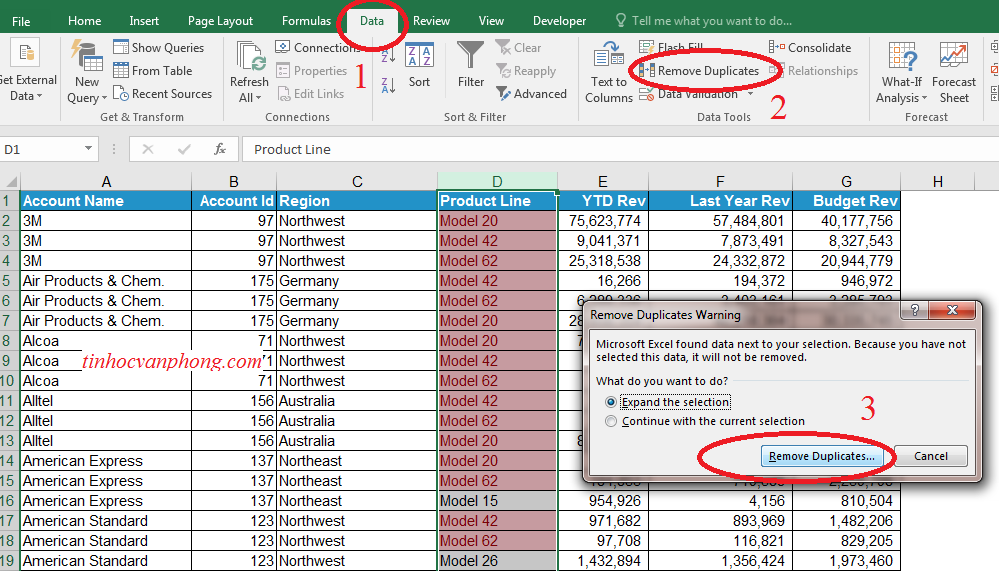Switch to the Review tab

pyautogui.click(x=431, y=21)
